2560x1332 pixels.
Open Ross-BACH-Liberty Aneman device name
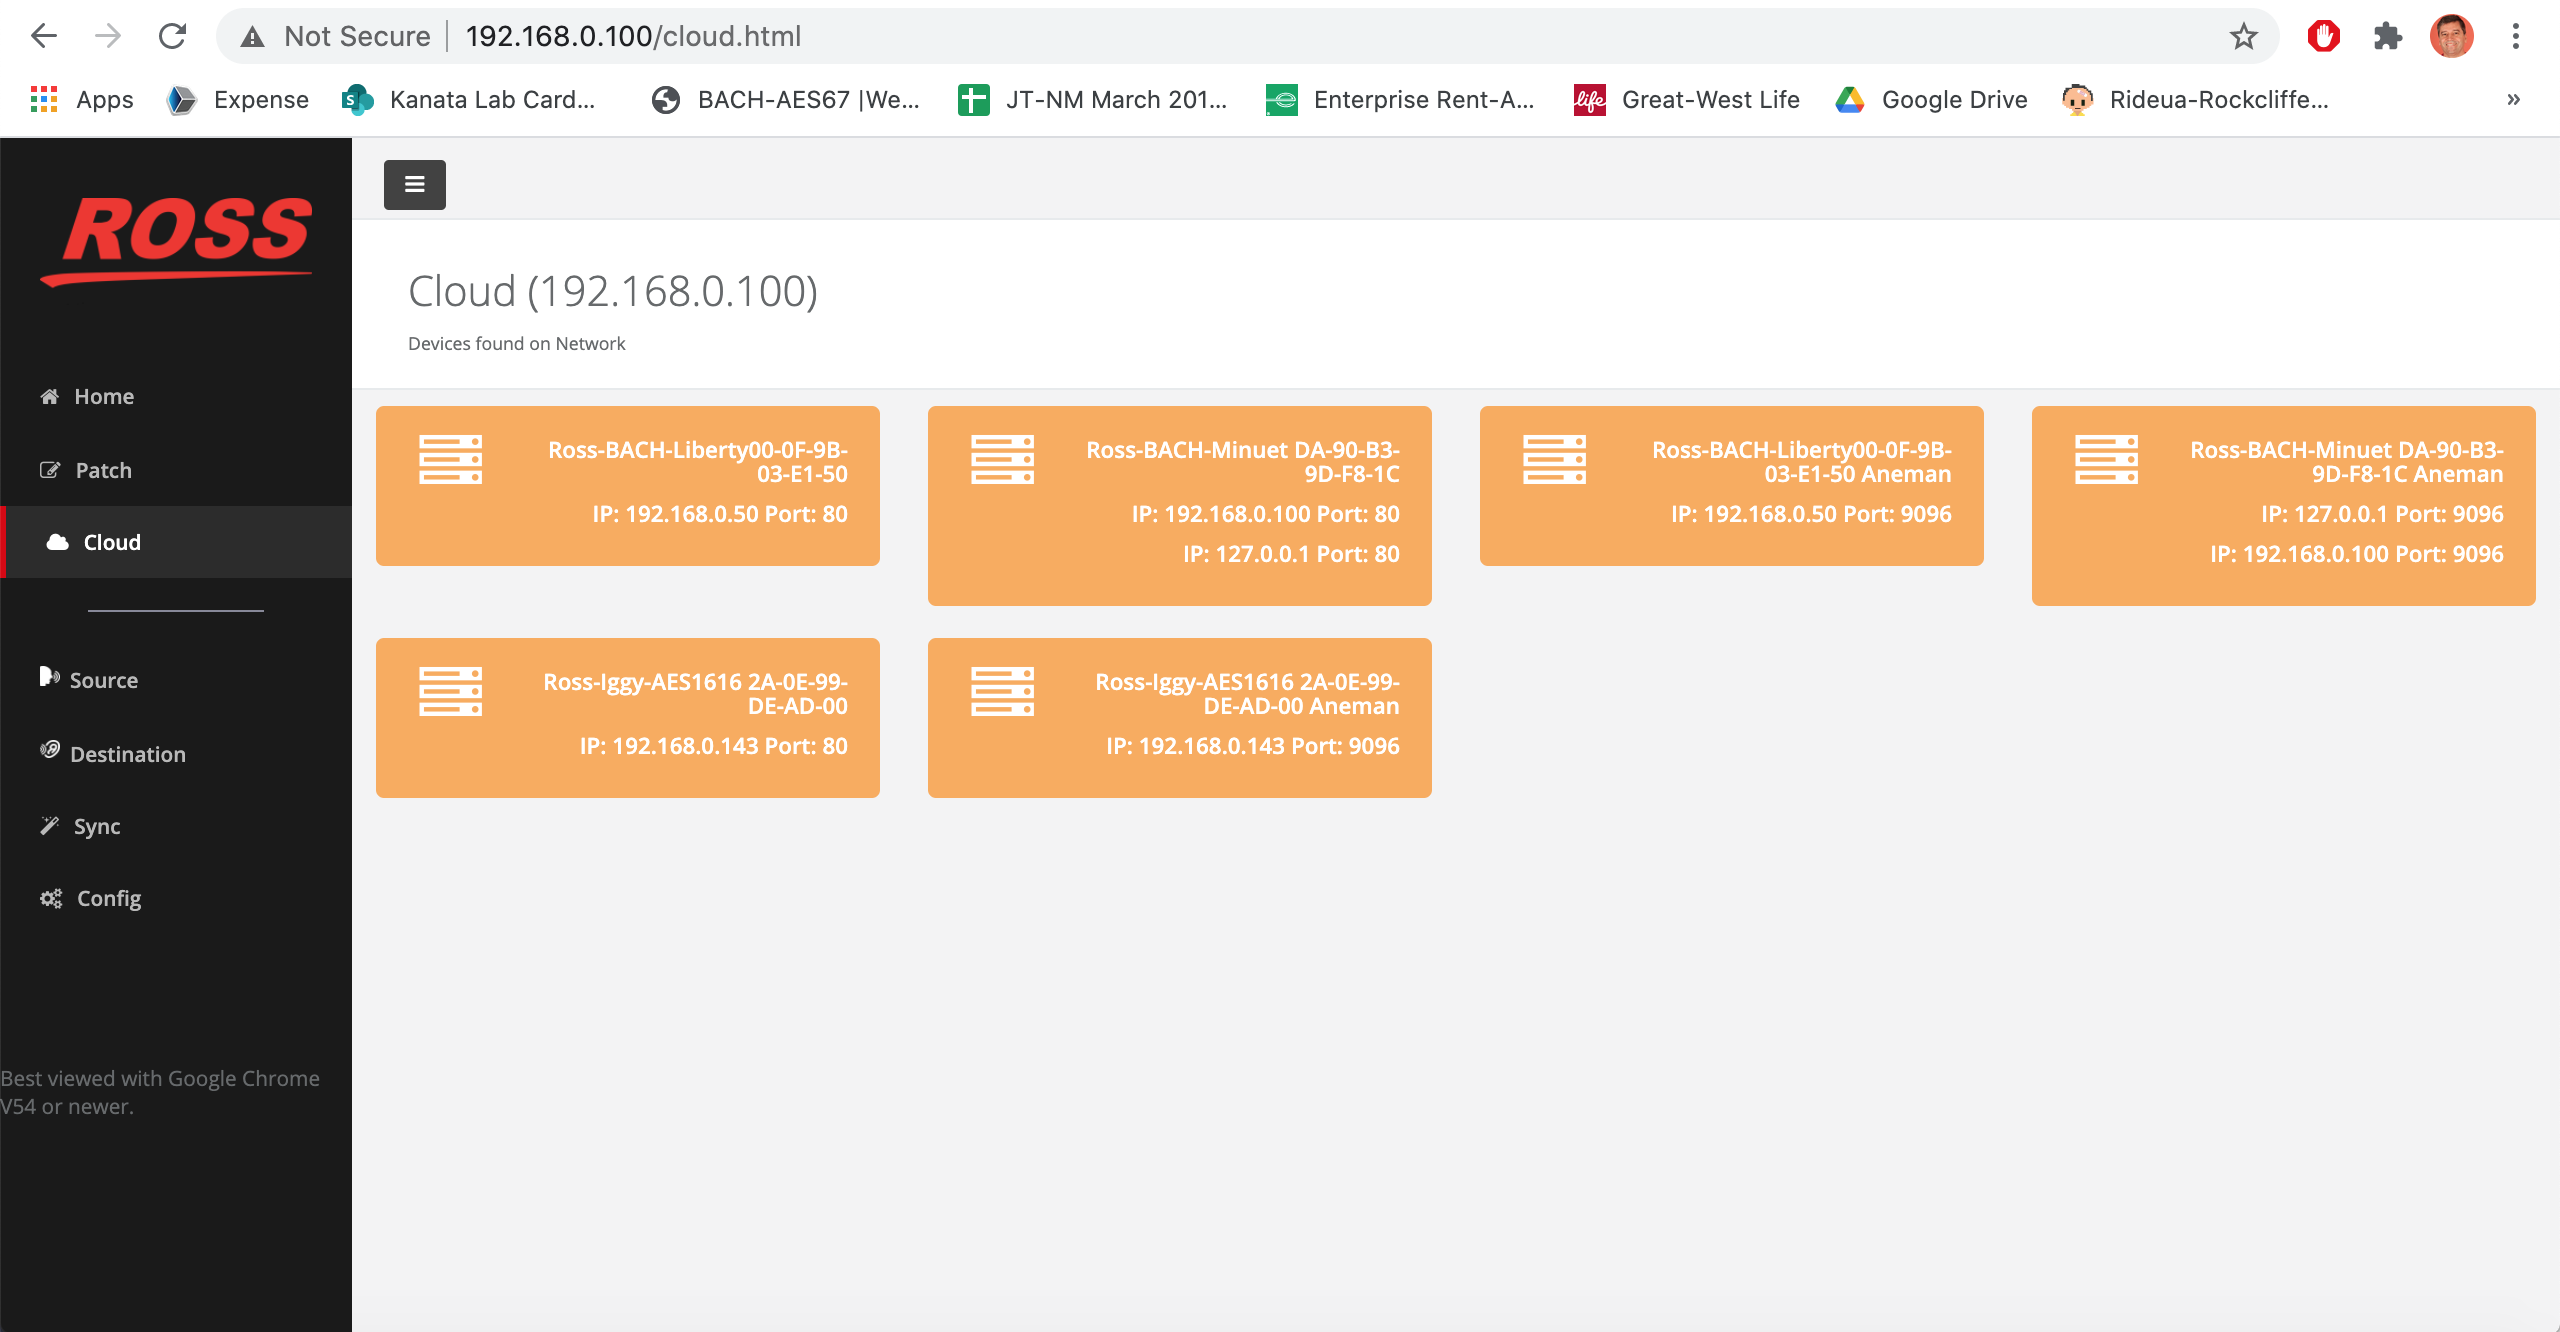[1802, 462]
